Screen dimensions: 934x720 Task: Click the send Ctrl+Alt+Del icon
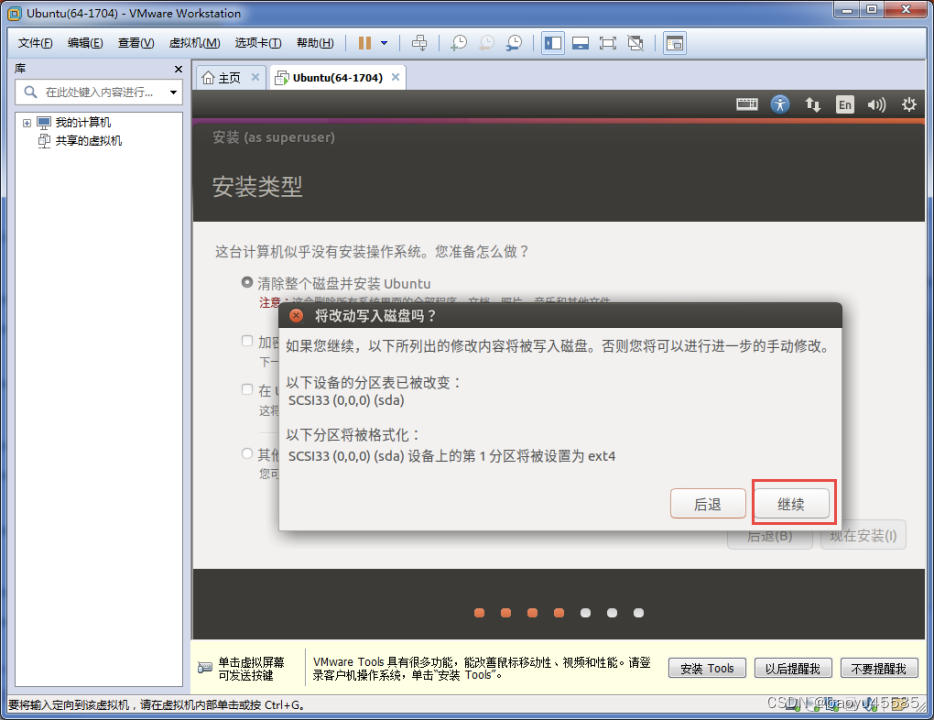coord(419,43)
